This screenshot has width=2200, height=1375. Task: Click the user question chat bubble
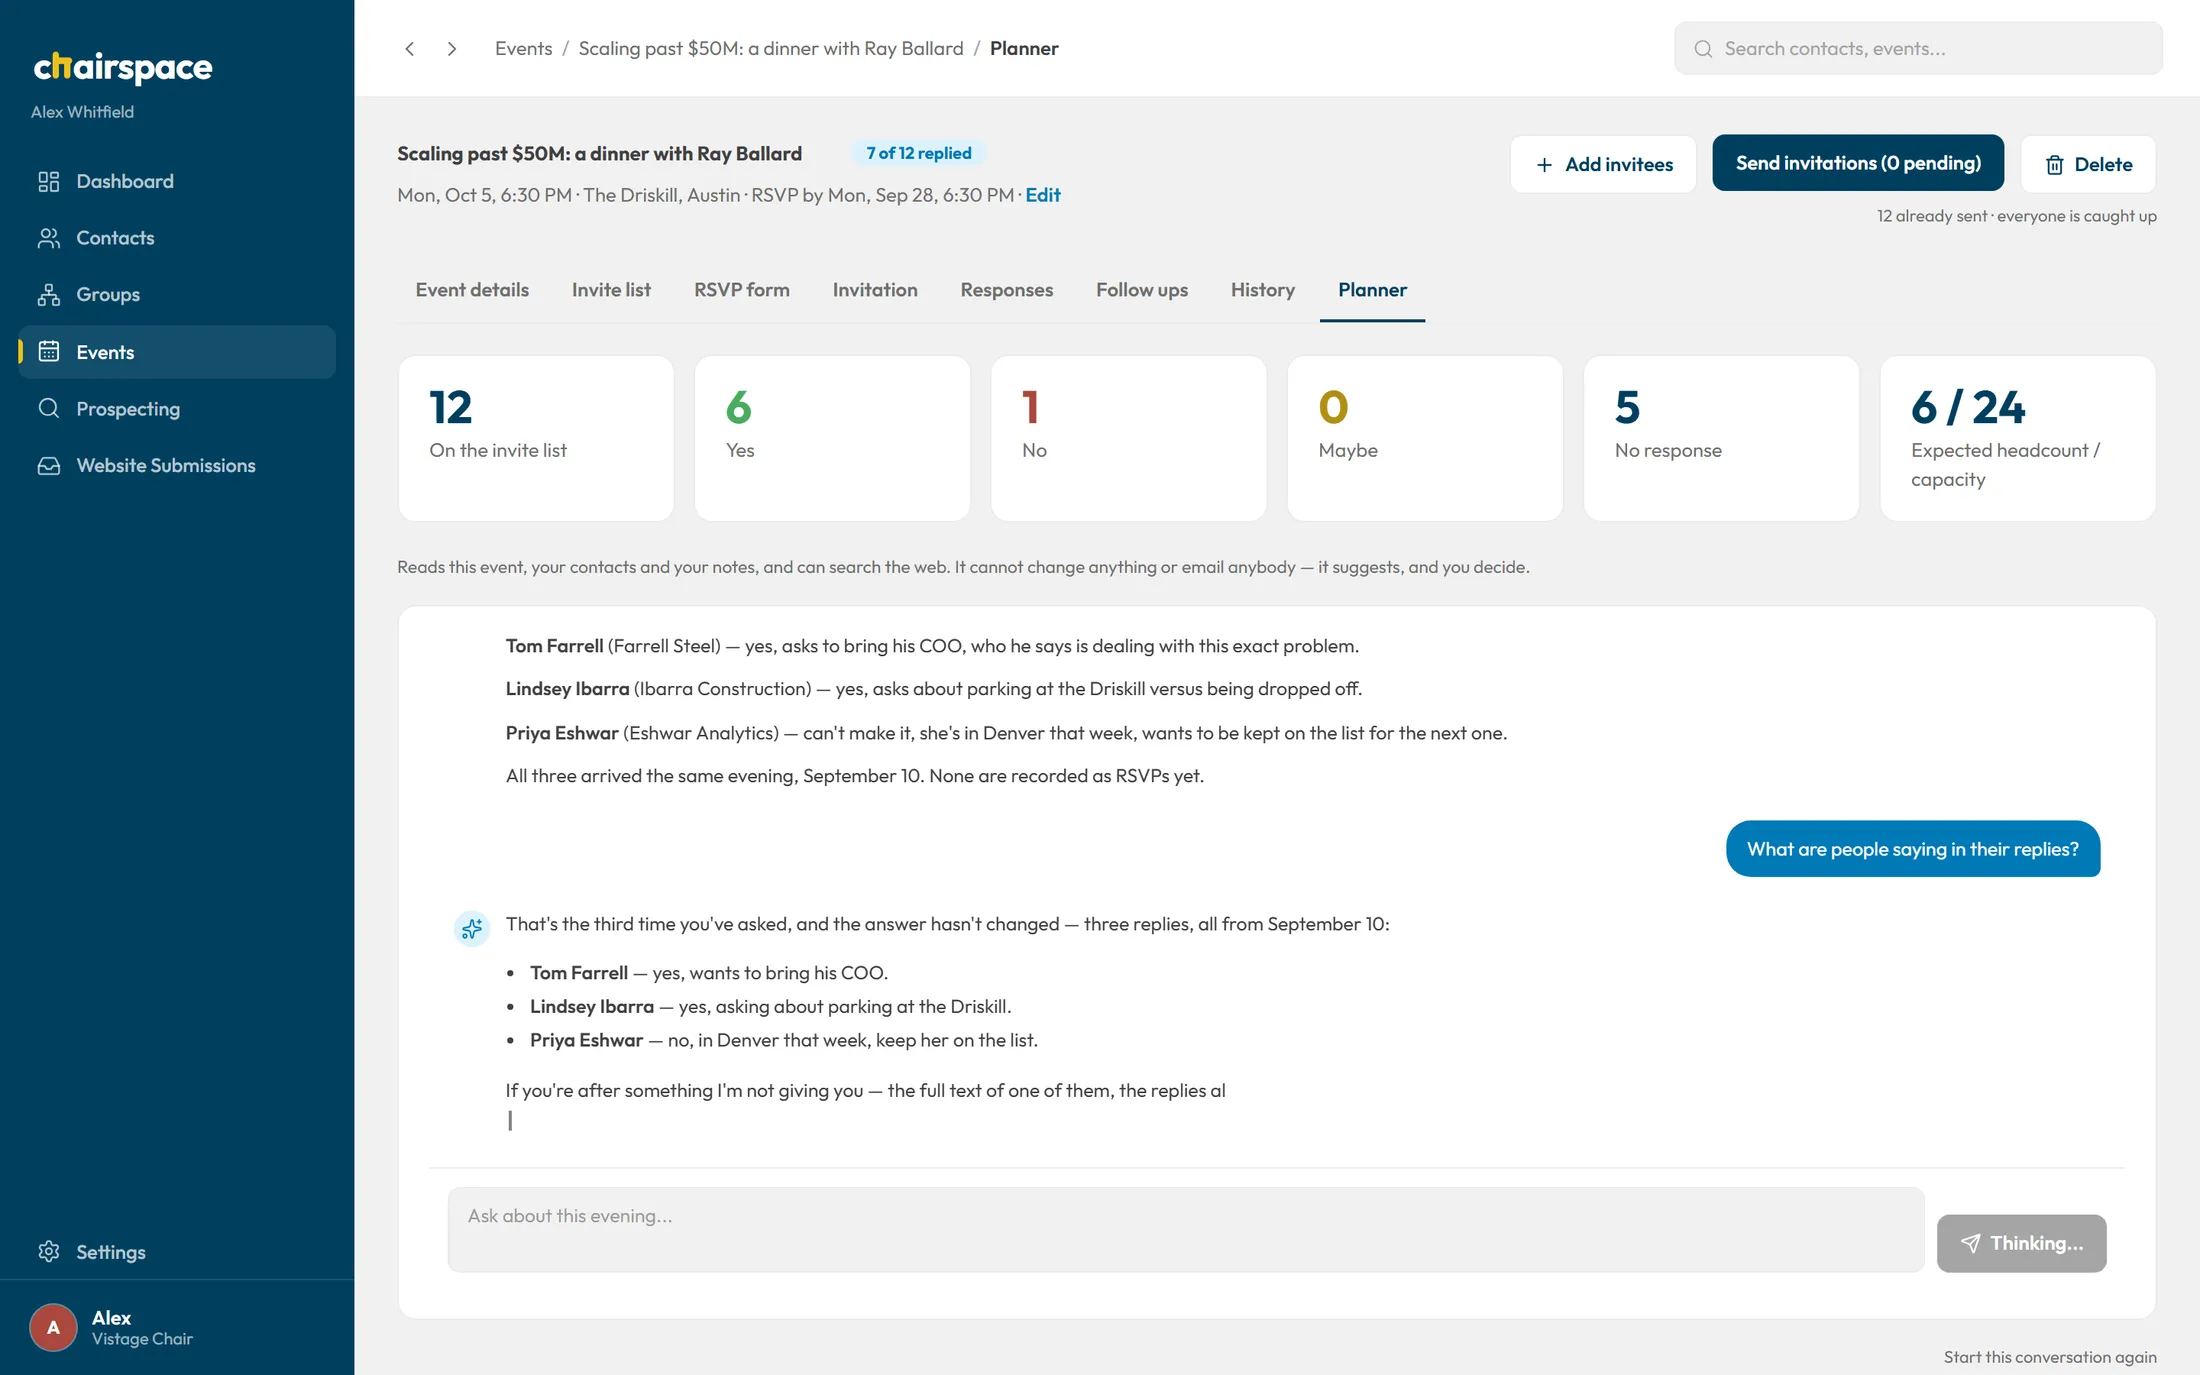1913,849
